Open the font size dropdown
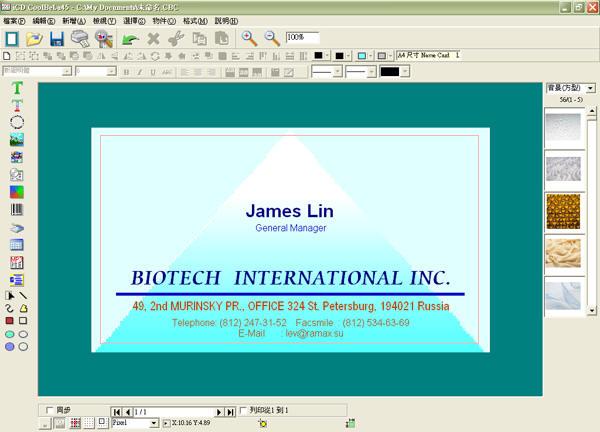Image resolution: width=600 pixels, height=432 pixels. [x=111, y=71]
